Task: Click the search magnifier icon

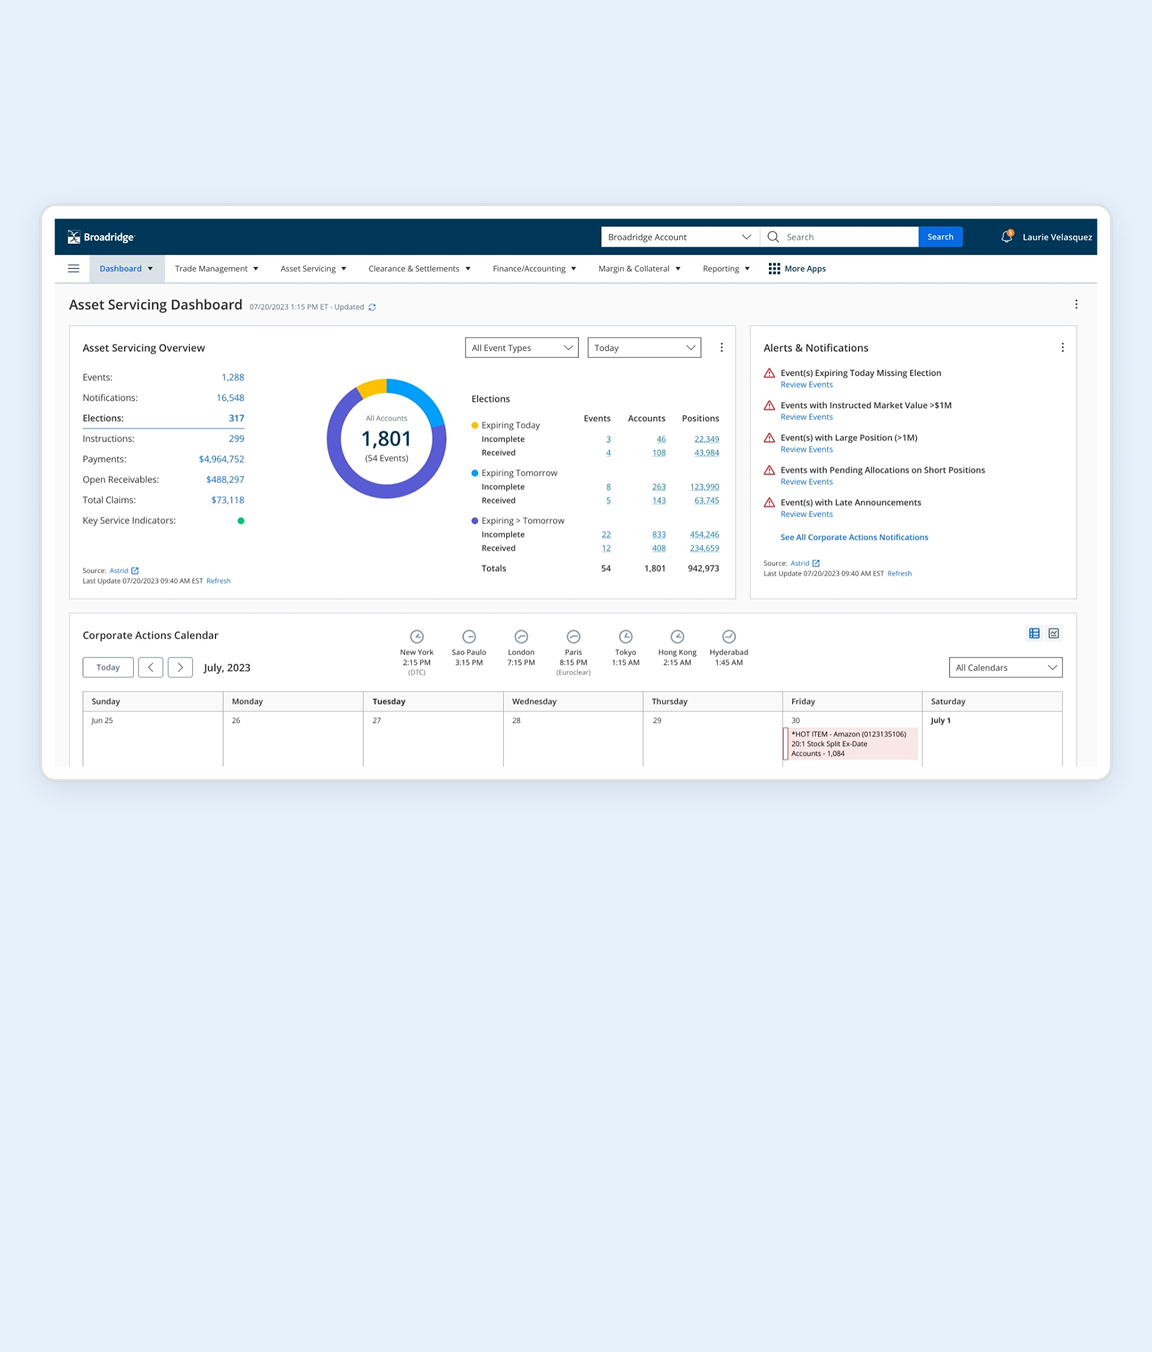Action: coord(773,237)
